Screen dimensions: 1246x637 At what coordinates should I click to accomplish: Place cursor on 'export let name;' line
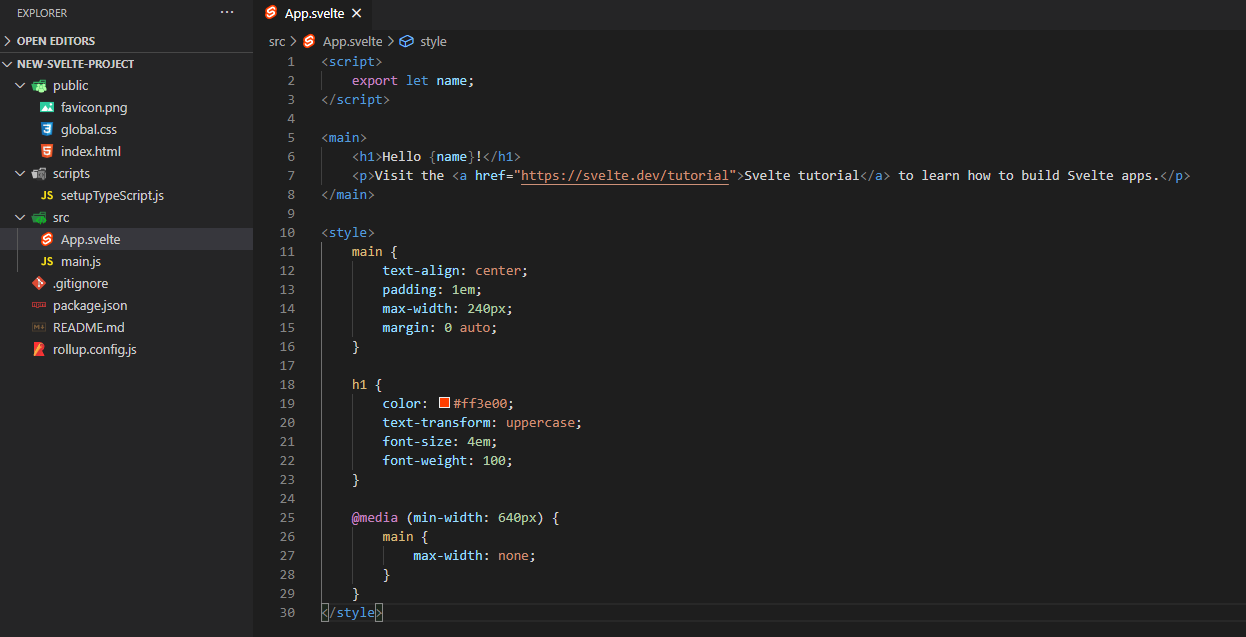coord(413,80)
